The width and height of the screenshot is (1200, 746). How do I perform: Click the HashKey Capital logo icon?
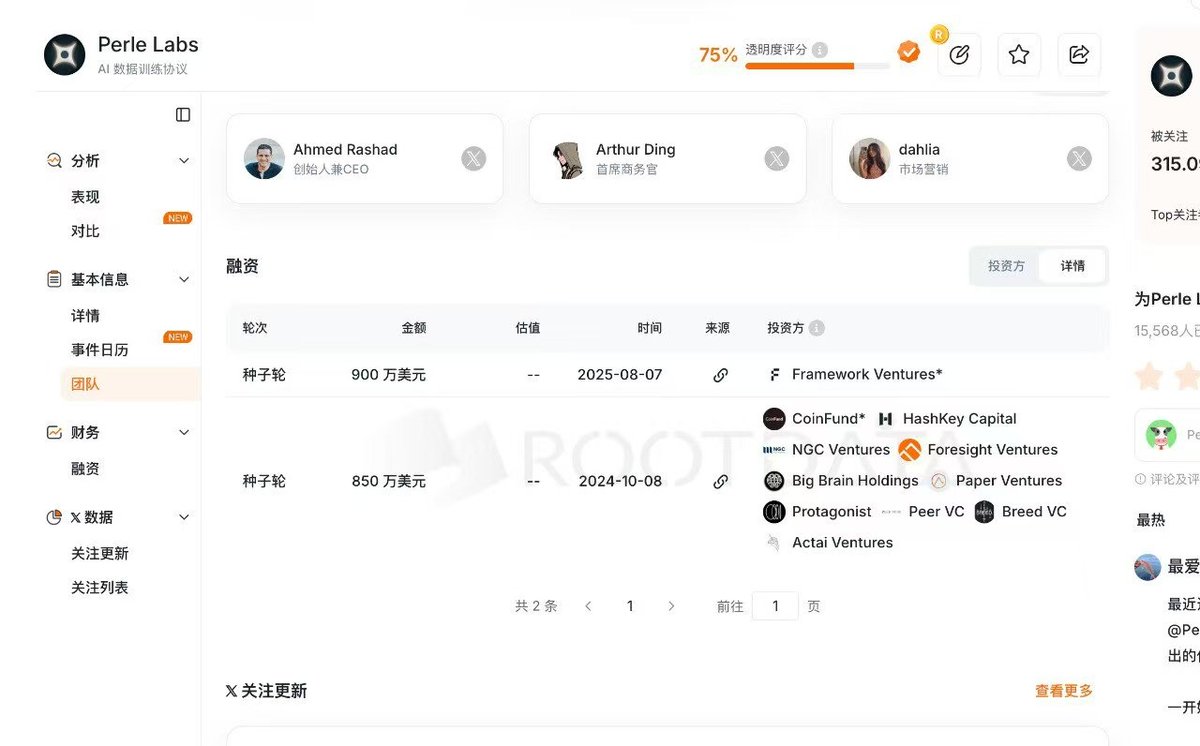886,419
